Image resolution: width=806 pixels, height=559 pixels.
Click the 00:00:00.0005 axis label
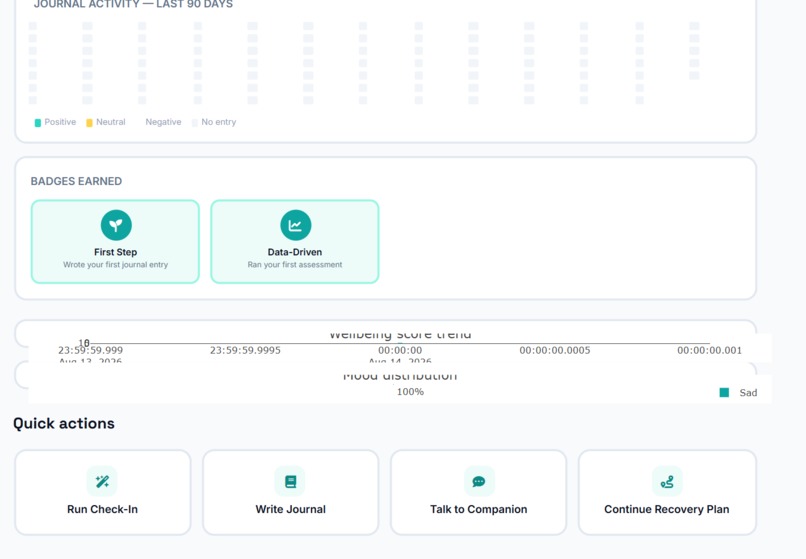[555, 351]
